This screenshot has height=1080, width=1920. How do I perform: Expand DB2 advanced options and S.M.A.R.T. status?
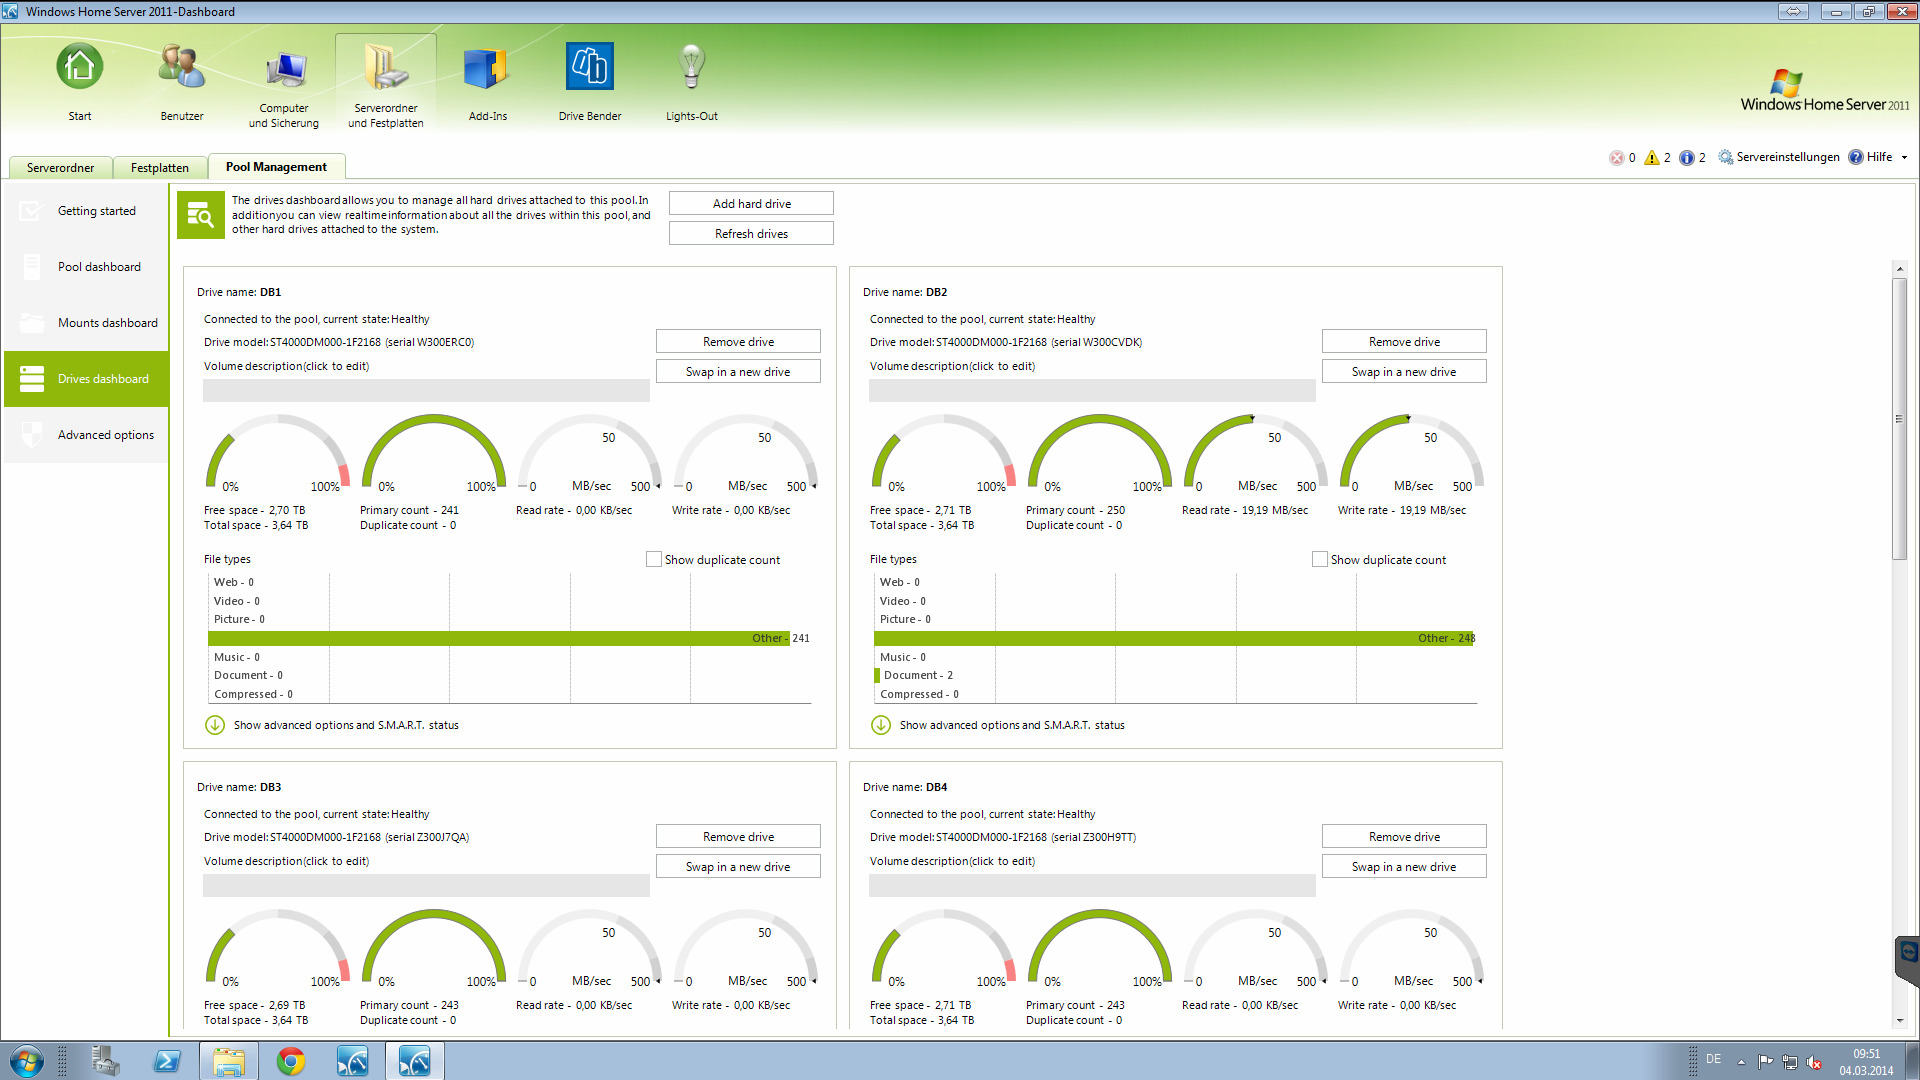(x=881, y=725)
